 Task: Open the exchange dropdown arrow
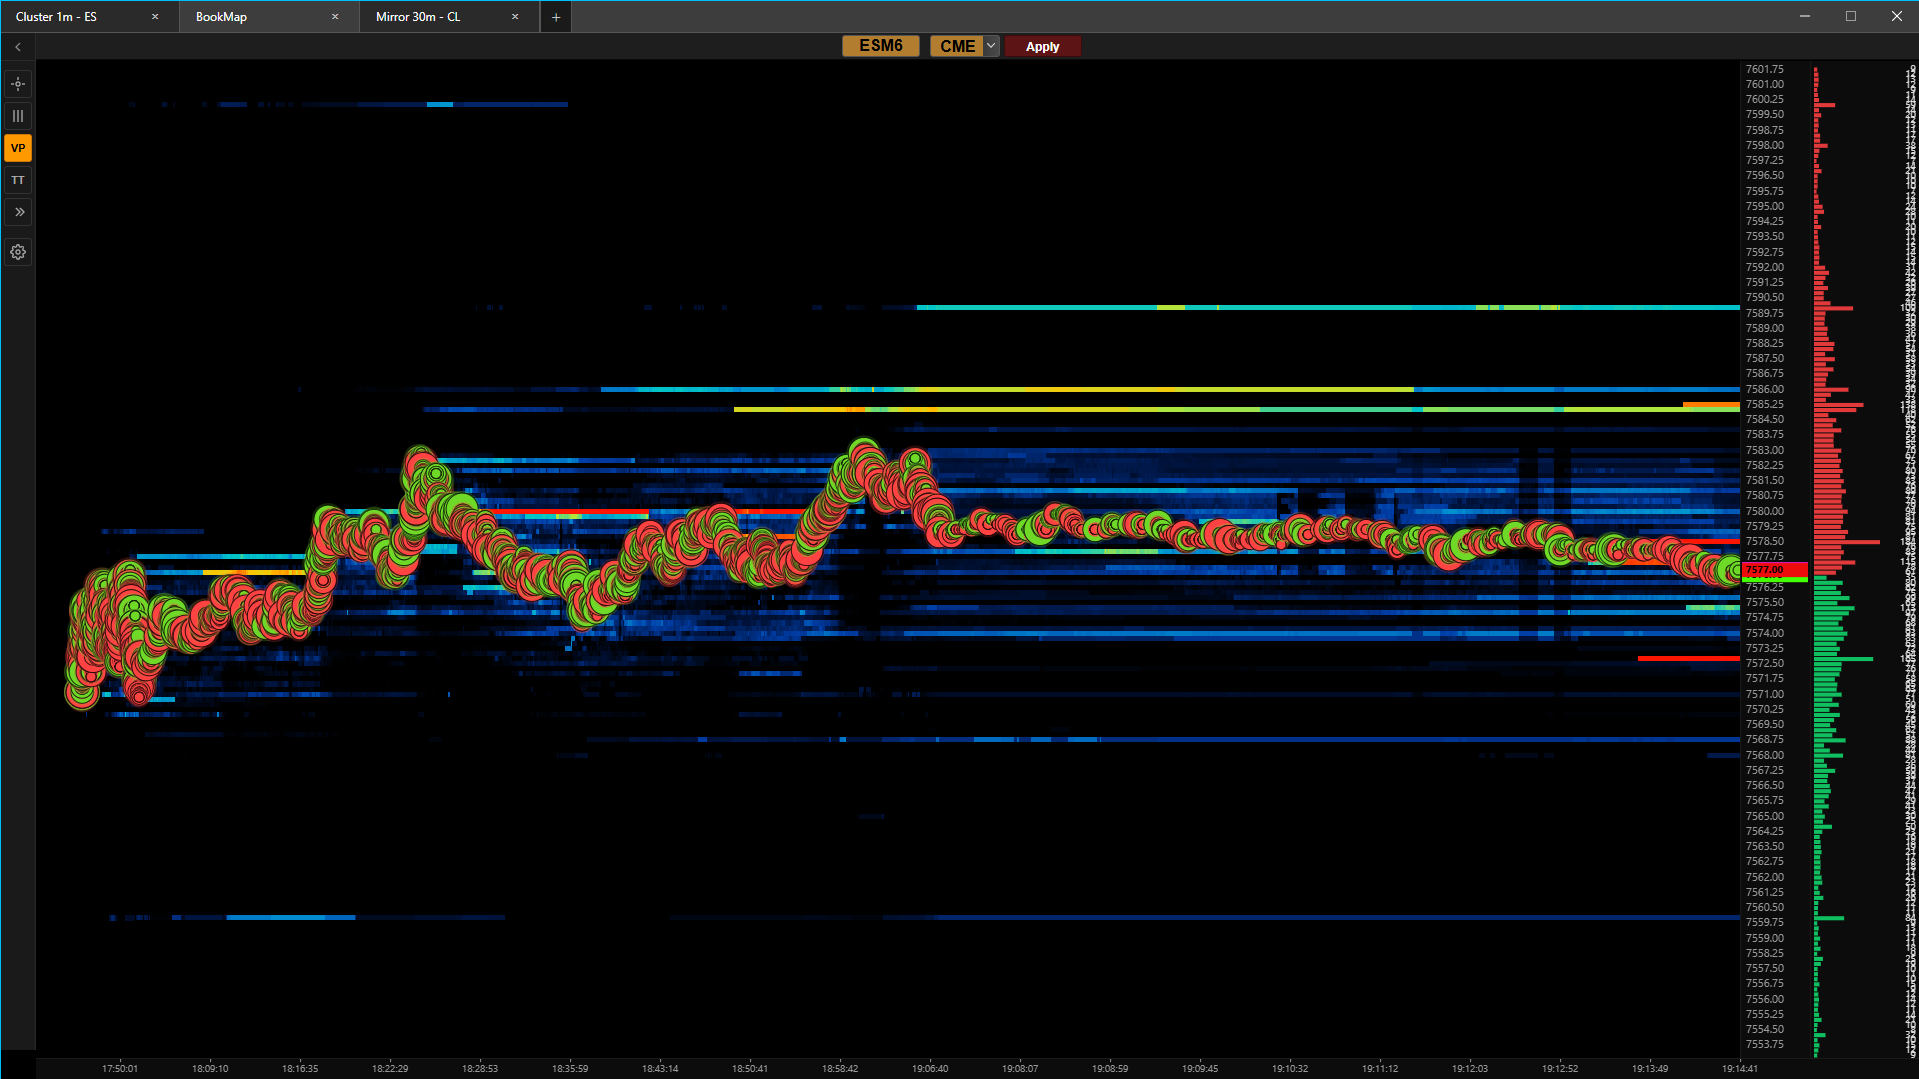[x=991, y=46]
